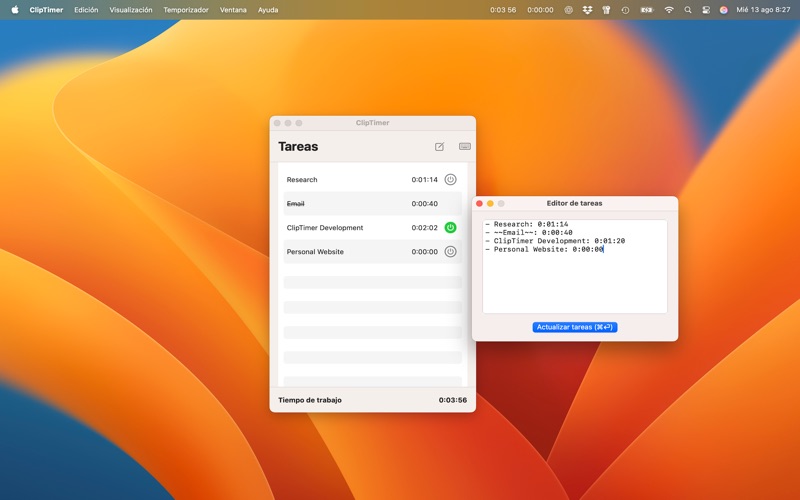The width and height of the screenshot is (800, 500).
Task: Click editor line Personal Website: 0:00:00
Action: 544,249
